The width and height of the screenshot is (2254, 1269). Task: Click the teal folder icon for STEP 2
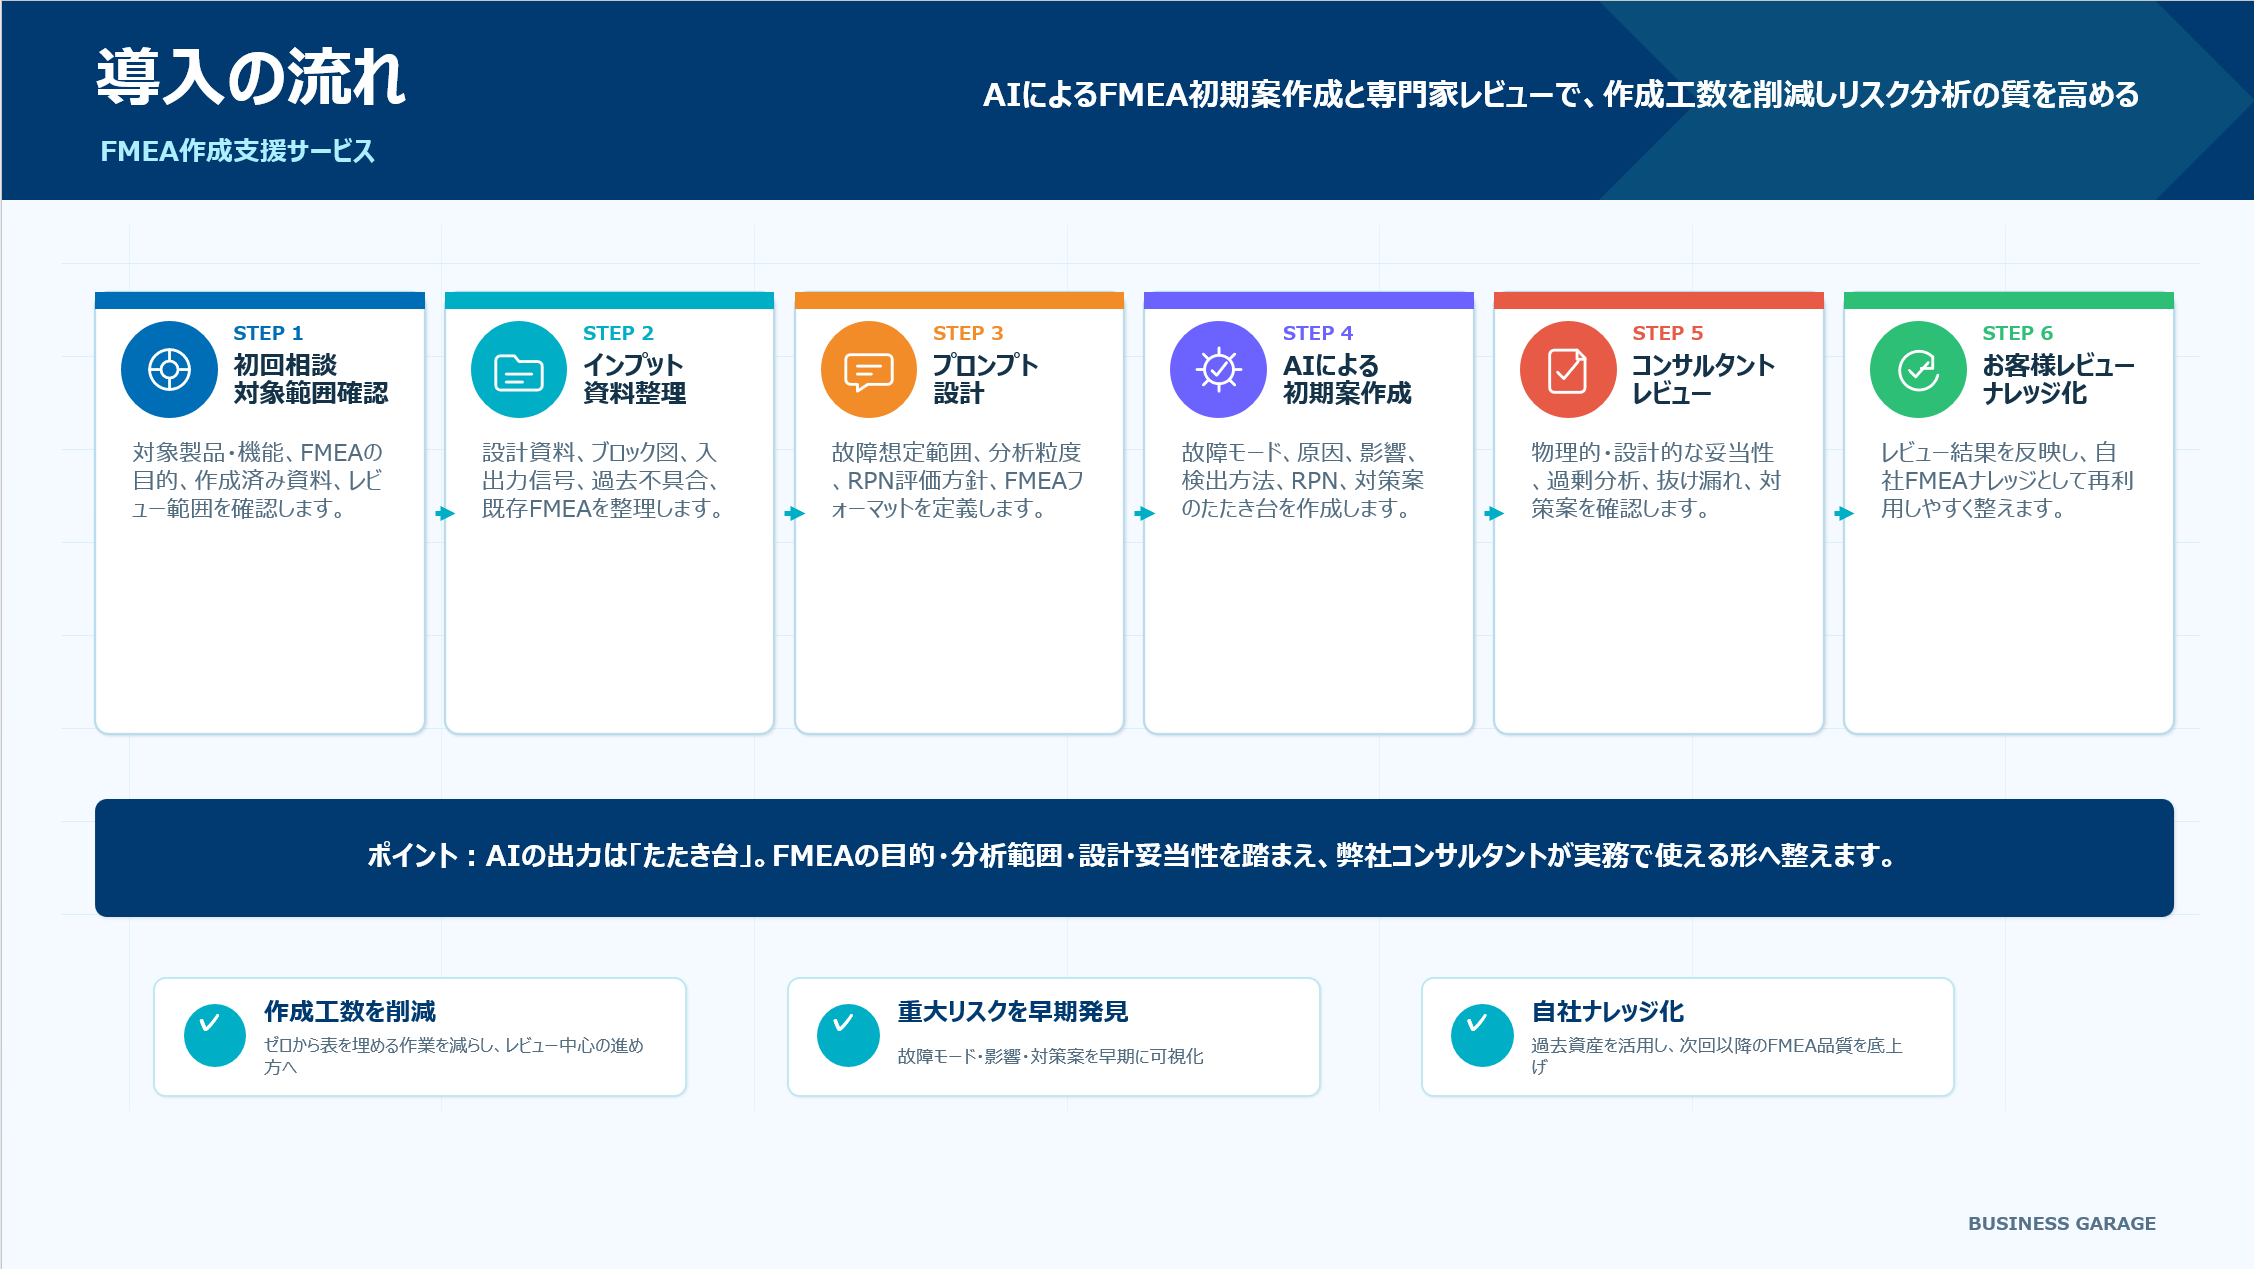tap(519, 369)
